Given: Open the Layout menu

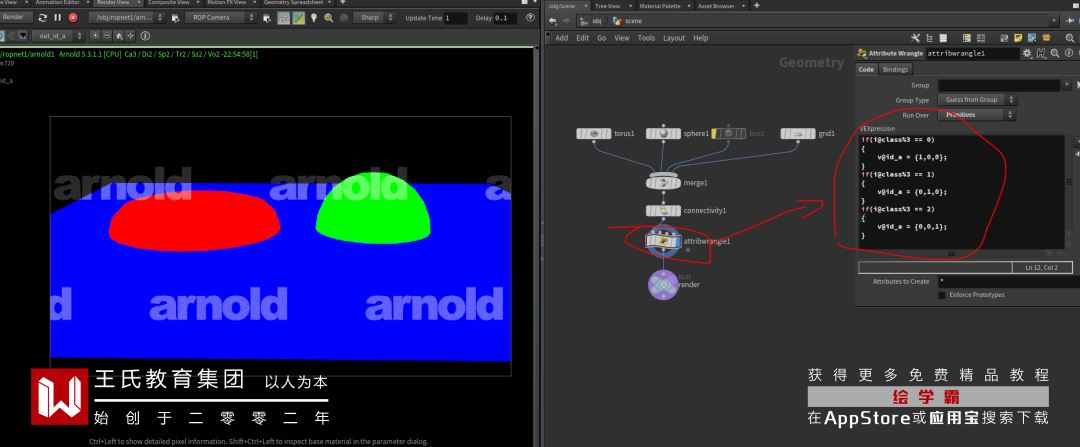Looking at the screenshot, I should click(x=674, y=39).
